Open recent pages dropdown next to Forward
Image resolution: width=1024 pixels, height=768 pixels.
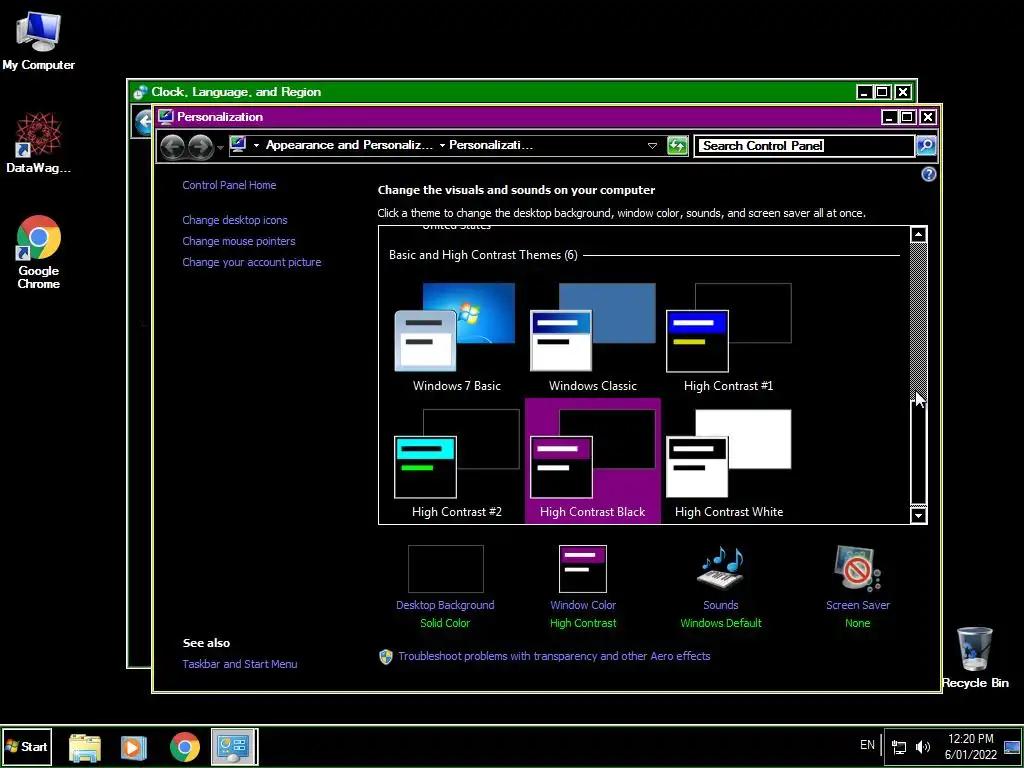[220, 148]
